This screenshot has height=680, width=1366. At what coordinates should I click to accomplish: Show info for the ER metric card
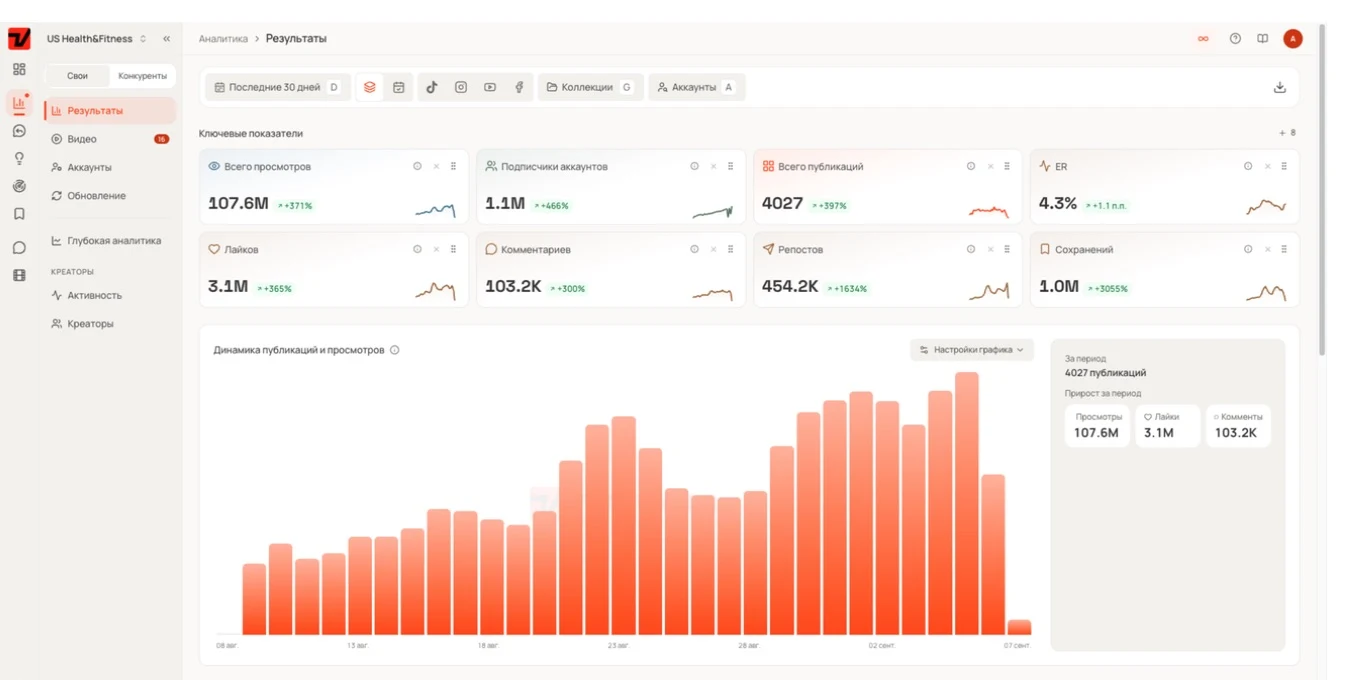pos(1248,166)
